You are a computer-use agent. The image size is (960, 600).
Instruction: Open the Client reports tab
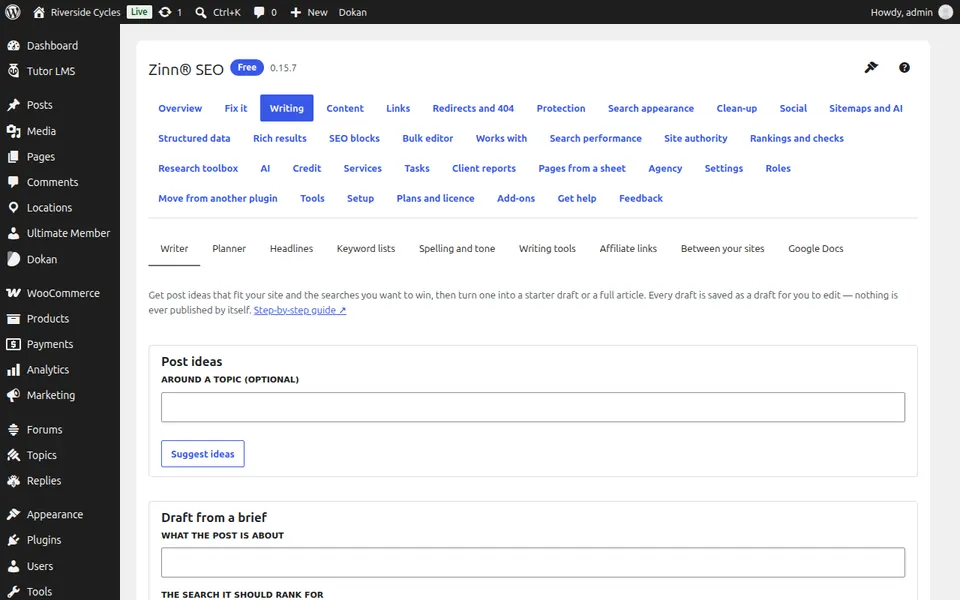click(x=484, y=168)
